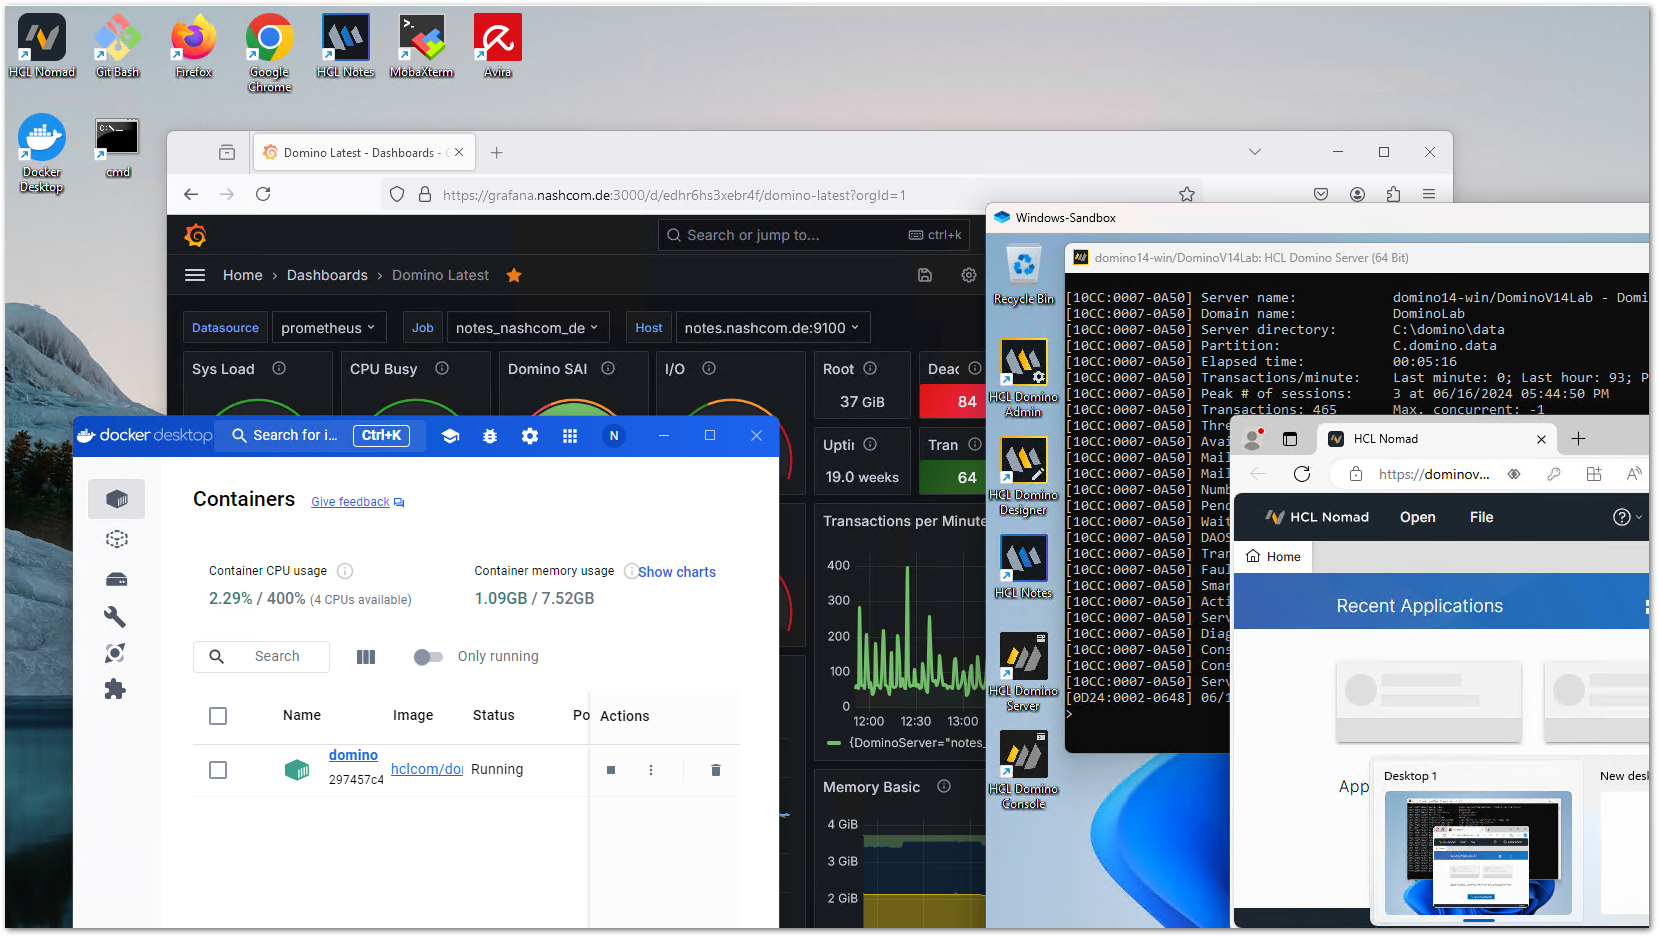Open Volumes view in Docker sidebar
The height and width of the screenshot is (937, 1658).
click(x=116, y=579)
